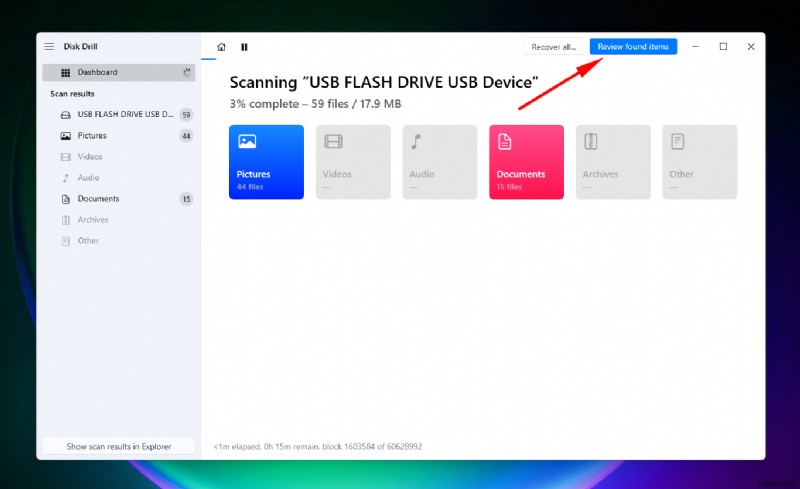
Task: Click the Pictures icon in the sidebar
Action: tap(66, 136)
